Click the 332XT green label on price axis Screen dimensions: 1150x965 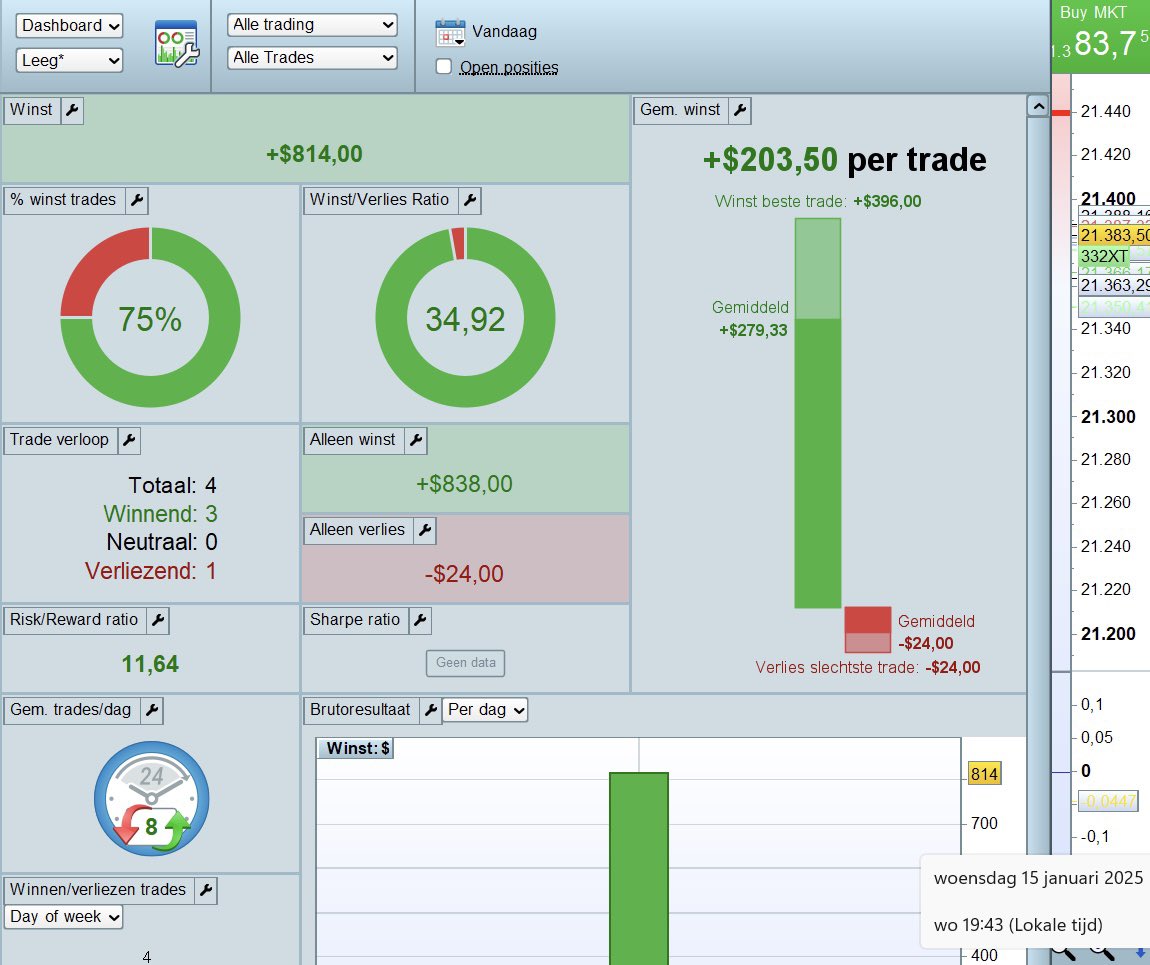coord(1104,256)
